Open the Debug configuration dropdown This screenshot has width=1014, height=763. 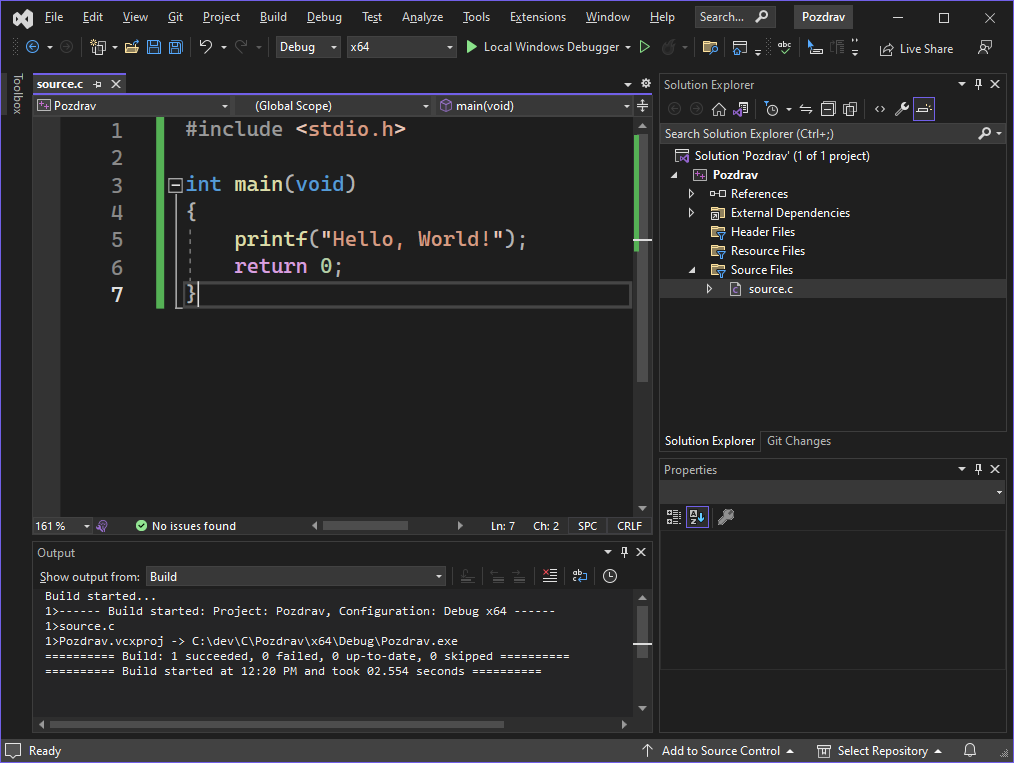tap(308, 47)
